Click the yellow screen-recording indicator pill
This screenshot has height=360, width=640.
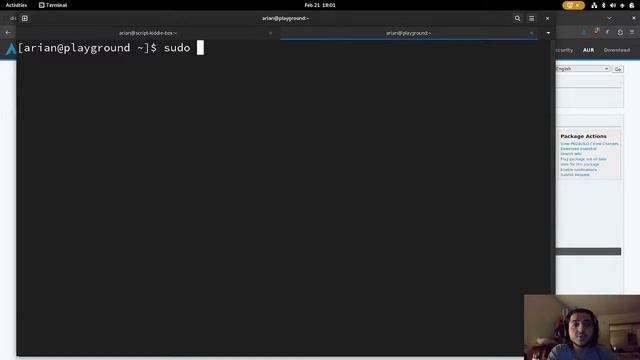573,5
